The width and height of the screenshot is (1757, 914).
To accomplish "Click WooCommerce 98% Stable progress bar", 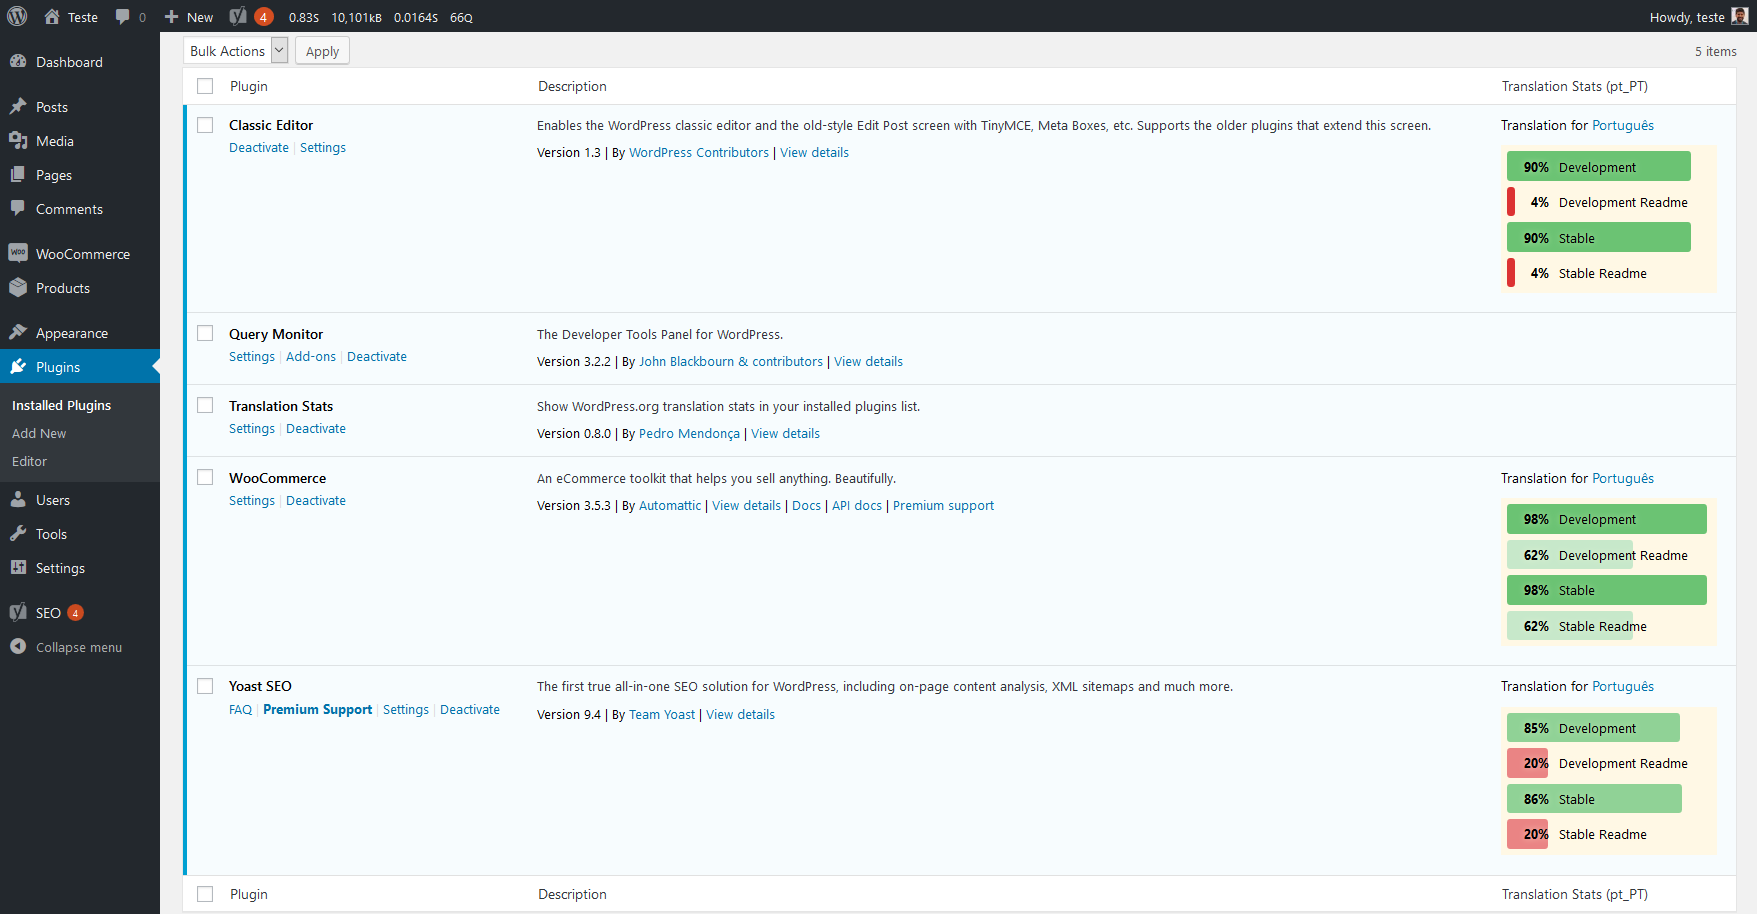I will pos(1606,590).
